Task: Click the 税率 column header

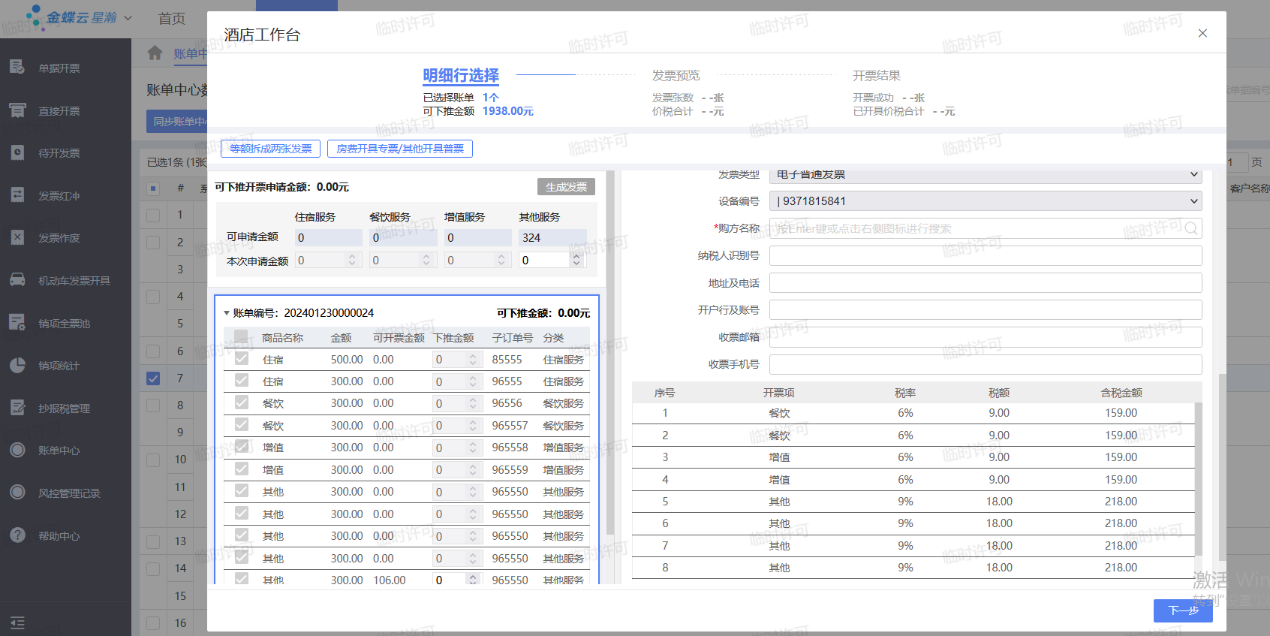Action: 905,392
